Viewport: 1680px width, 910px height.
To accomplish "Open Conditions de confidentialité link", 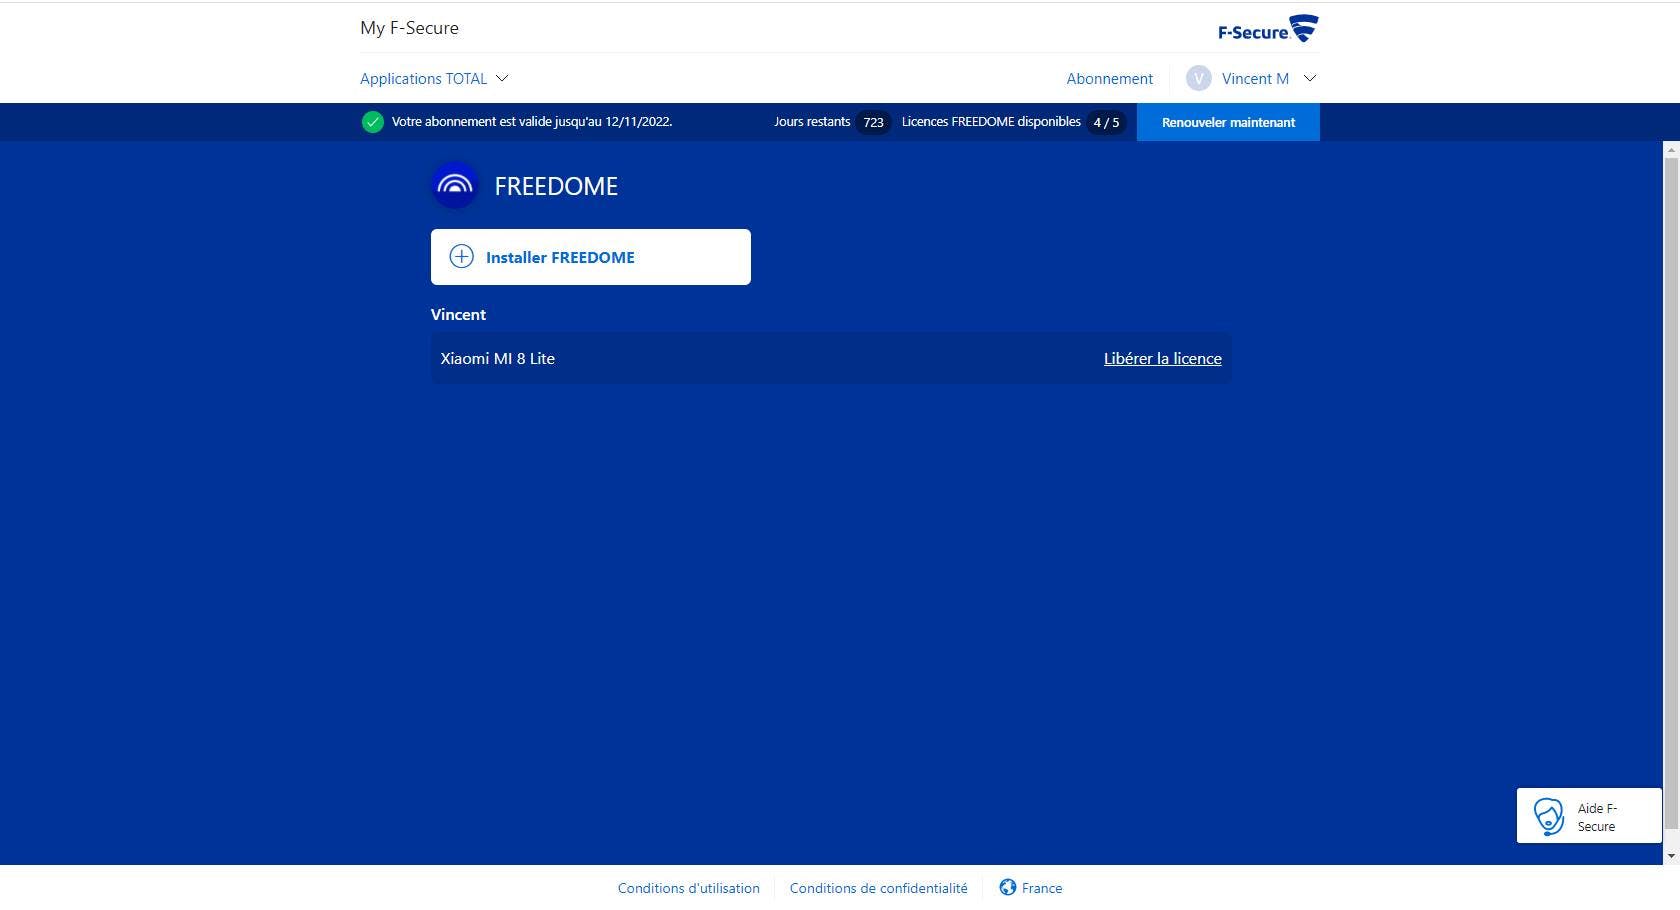I will 878,888.
